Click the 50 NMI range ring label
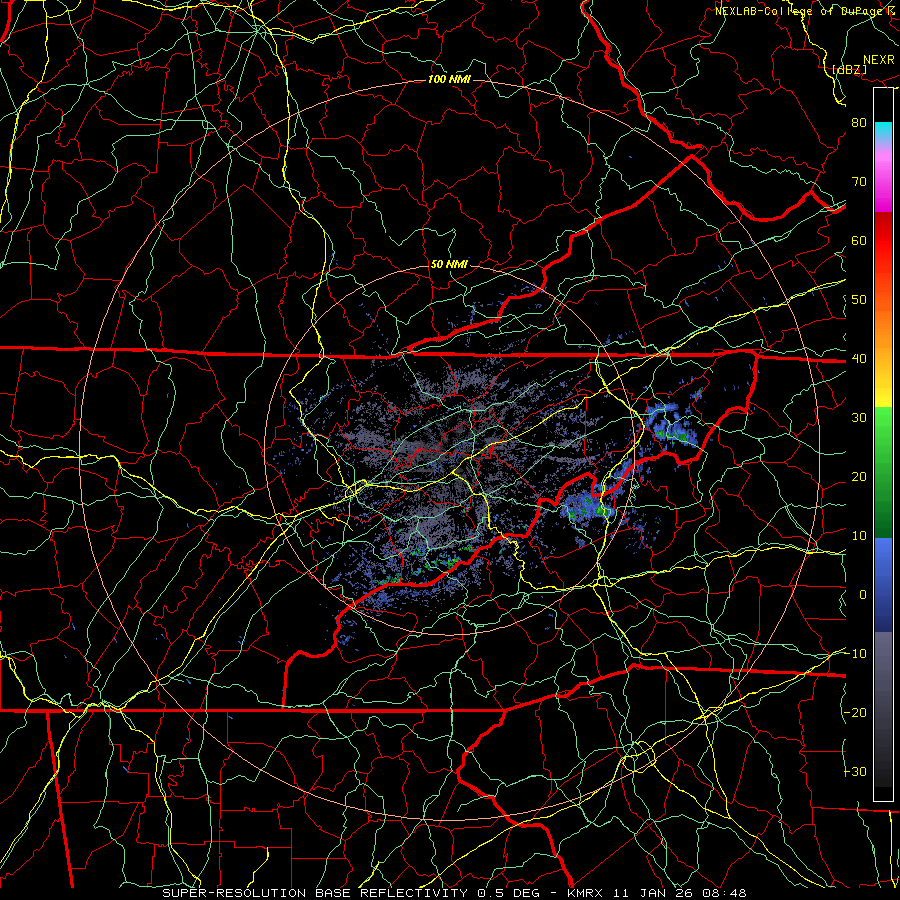The height and width of the screenshot is (900, 900). tap(449, 264)
